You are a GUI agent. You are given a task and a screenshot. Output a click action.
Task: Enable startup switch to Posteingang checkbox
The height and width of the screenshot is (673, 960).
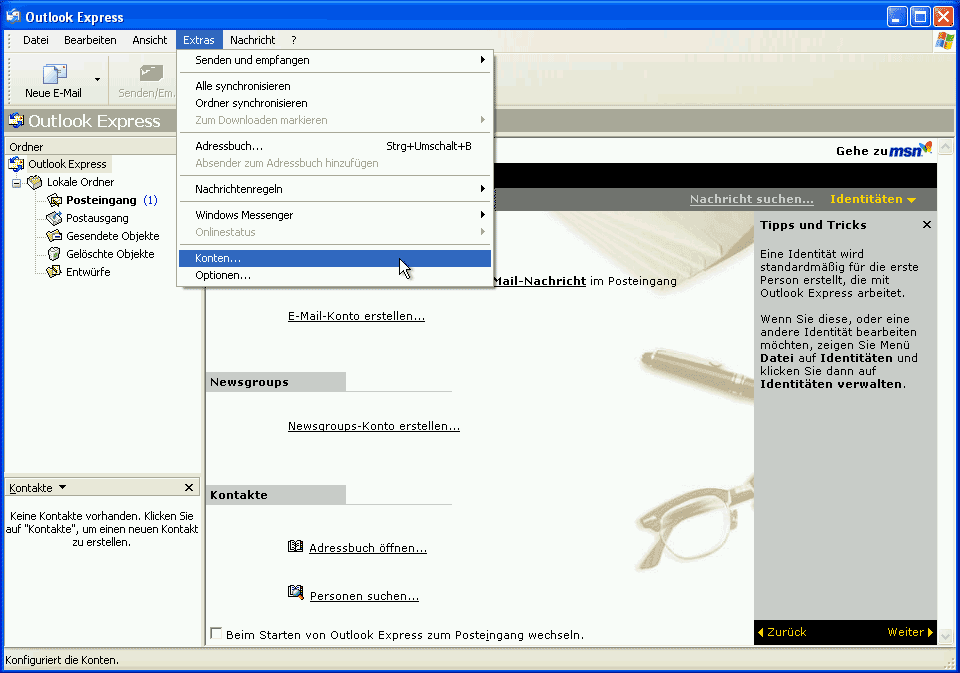pyautogui.click(x=215, y=633)
